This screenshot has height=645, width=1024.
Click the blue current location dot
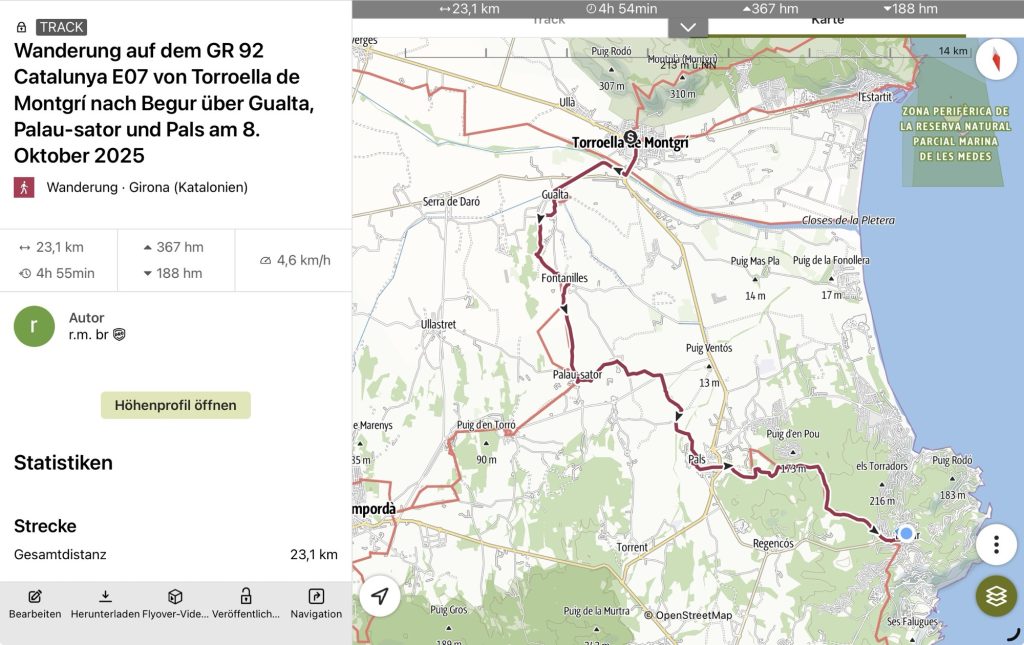coord(906,534)
